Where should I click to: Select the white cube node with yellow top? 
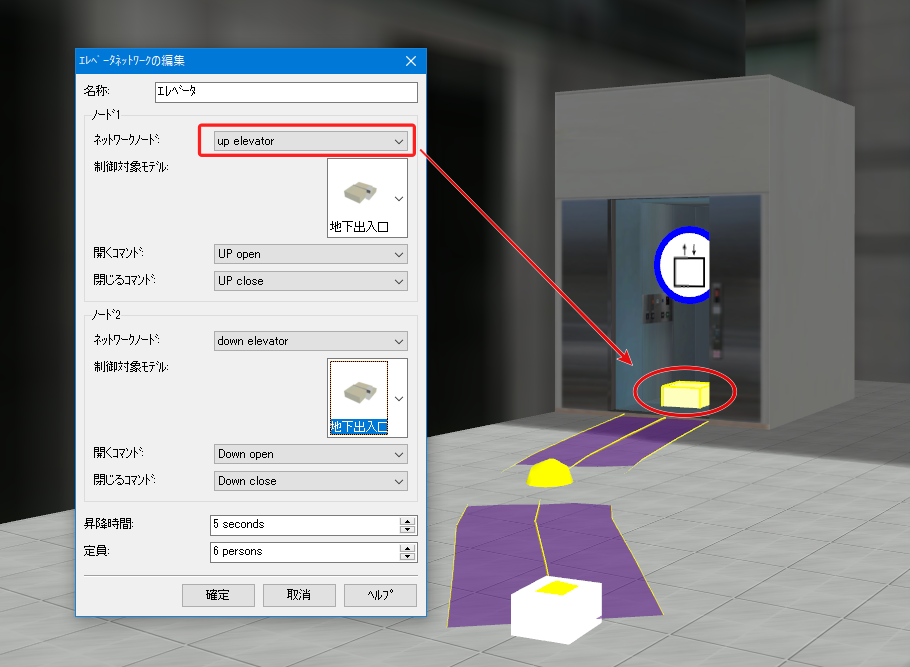coord(556,610)
